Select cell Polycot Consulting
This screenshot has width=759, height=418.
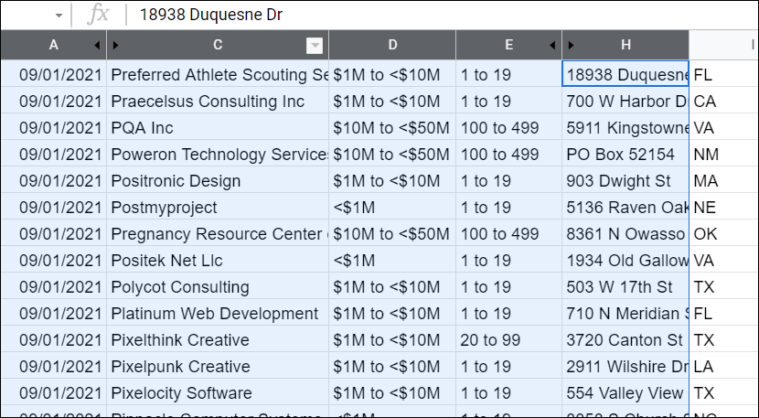[217, 287]
